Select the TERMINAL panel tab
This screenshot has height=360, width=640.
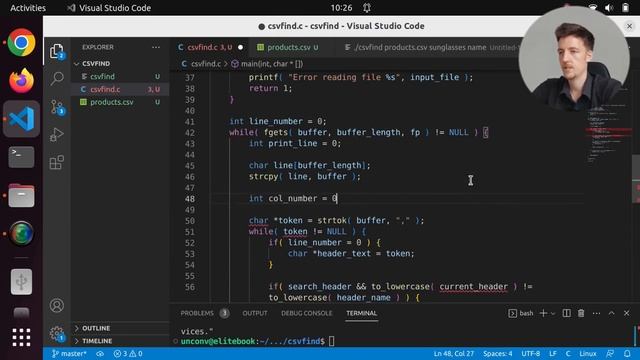pos(361,313)
